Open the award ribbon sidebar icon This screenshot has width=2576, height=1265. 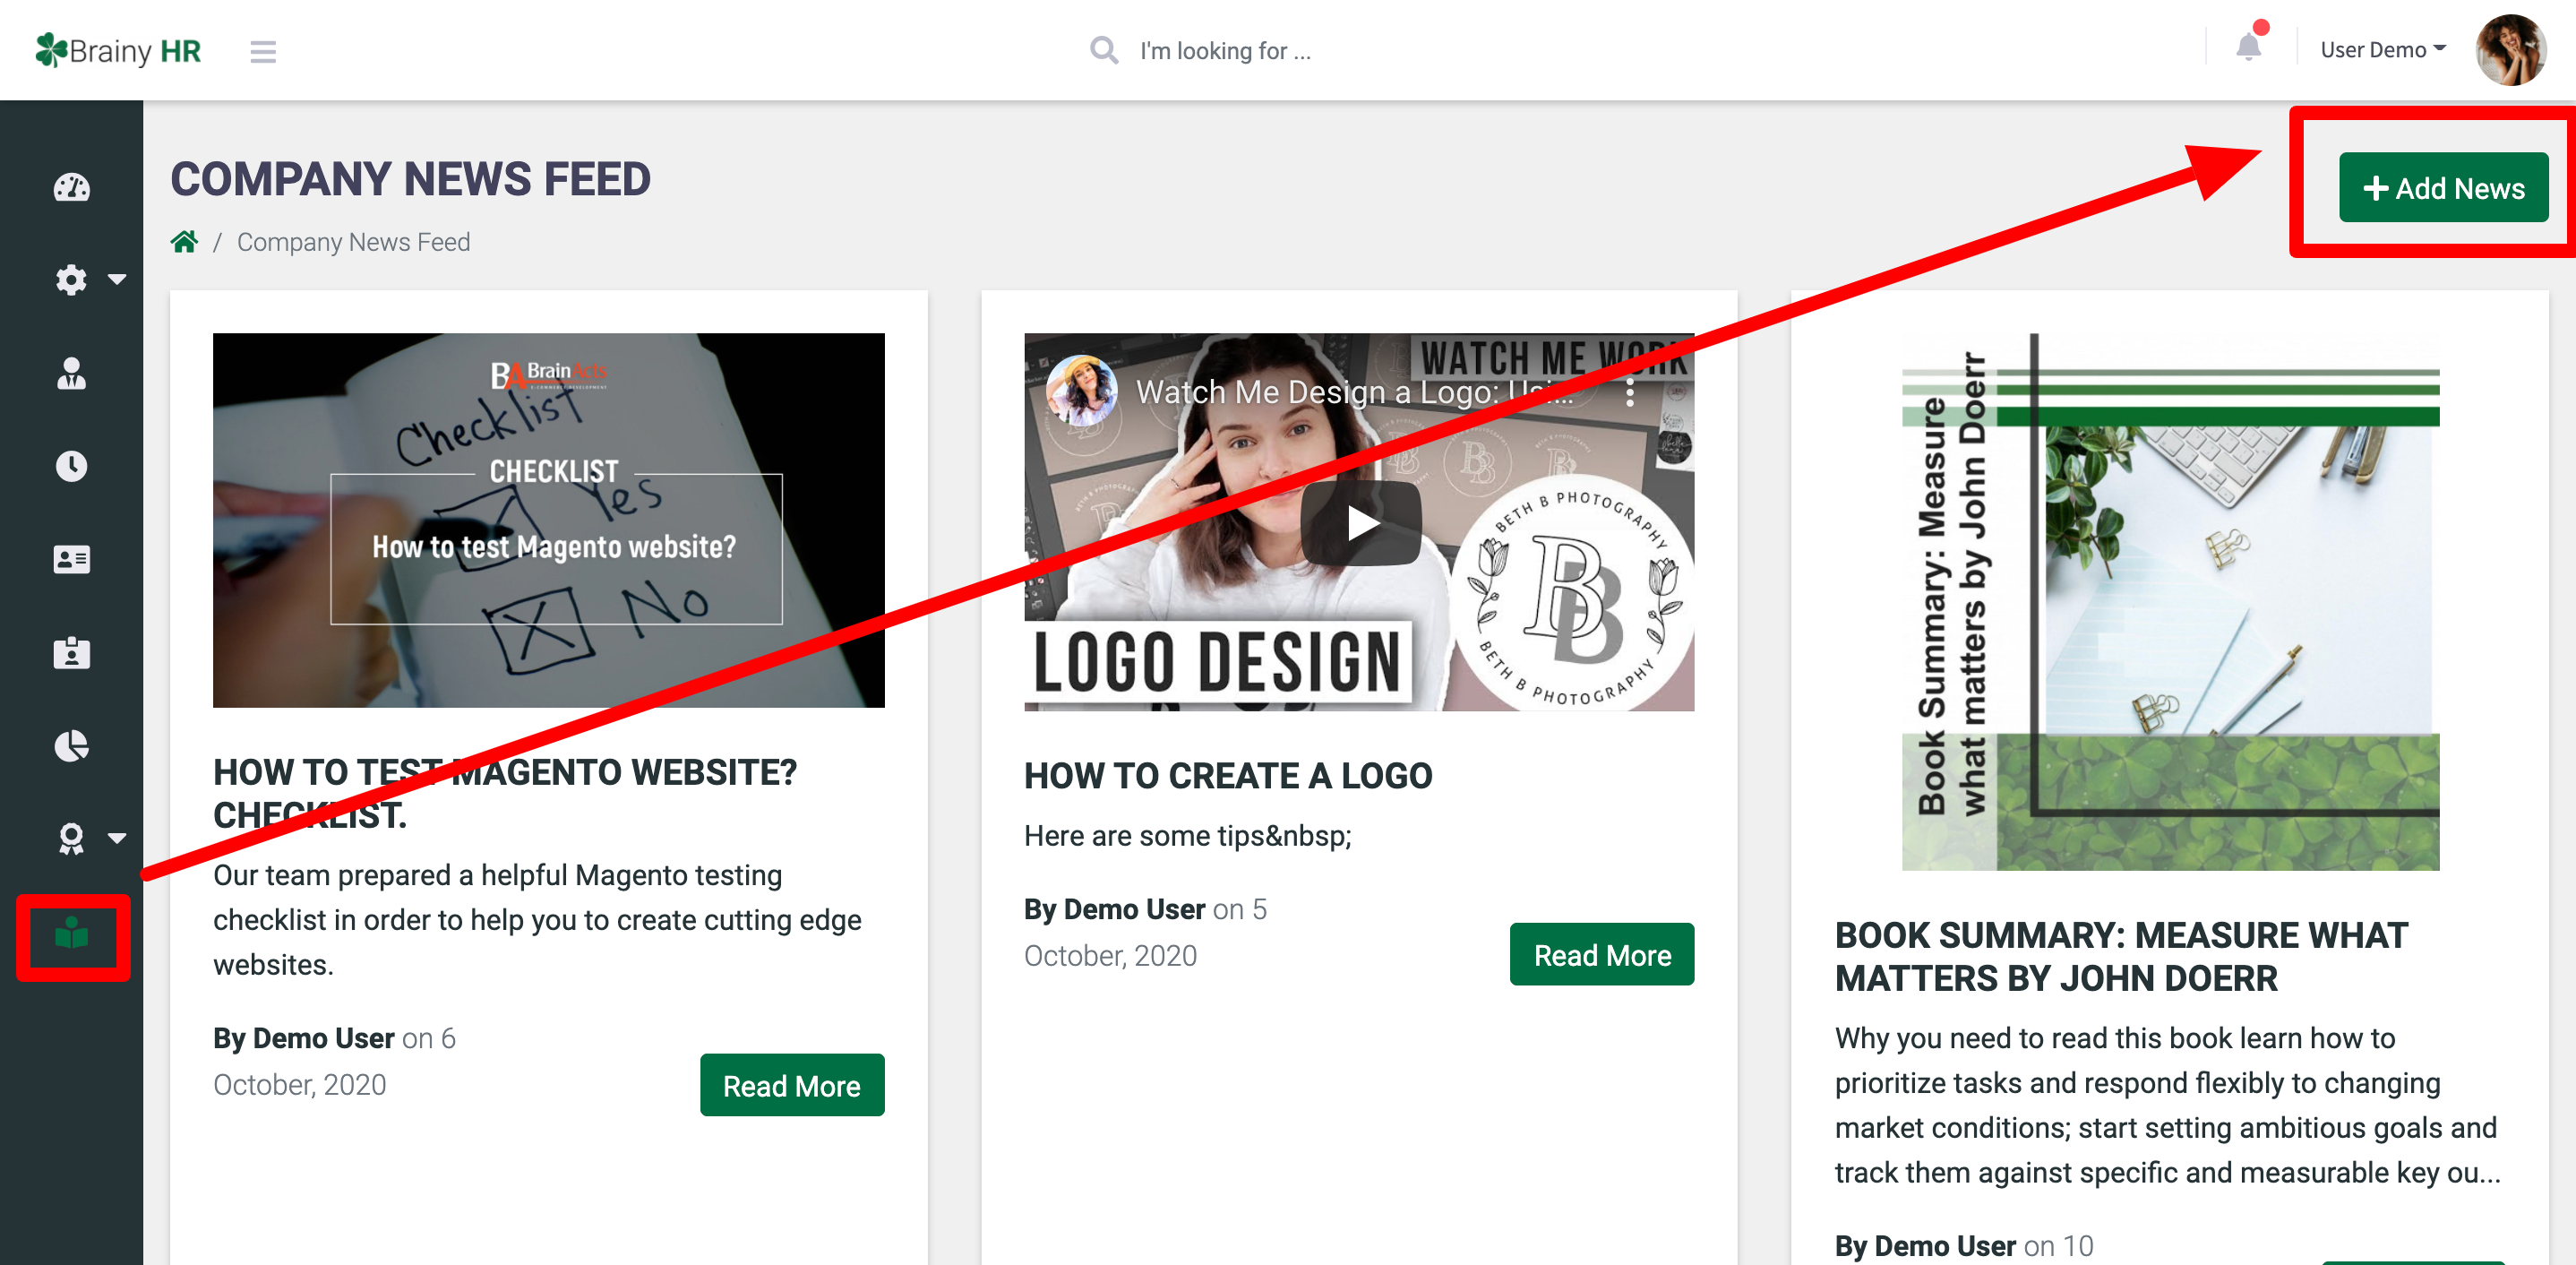coord(71,838)
